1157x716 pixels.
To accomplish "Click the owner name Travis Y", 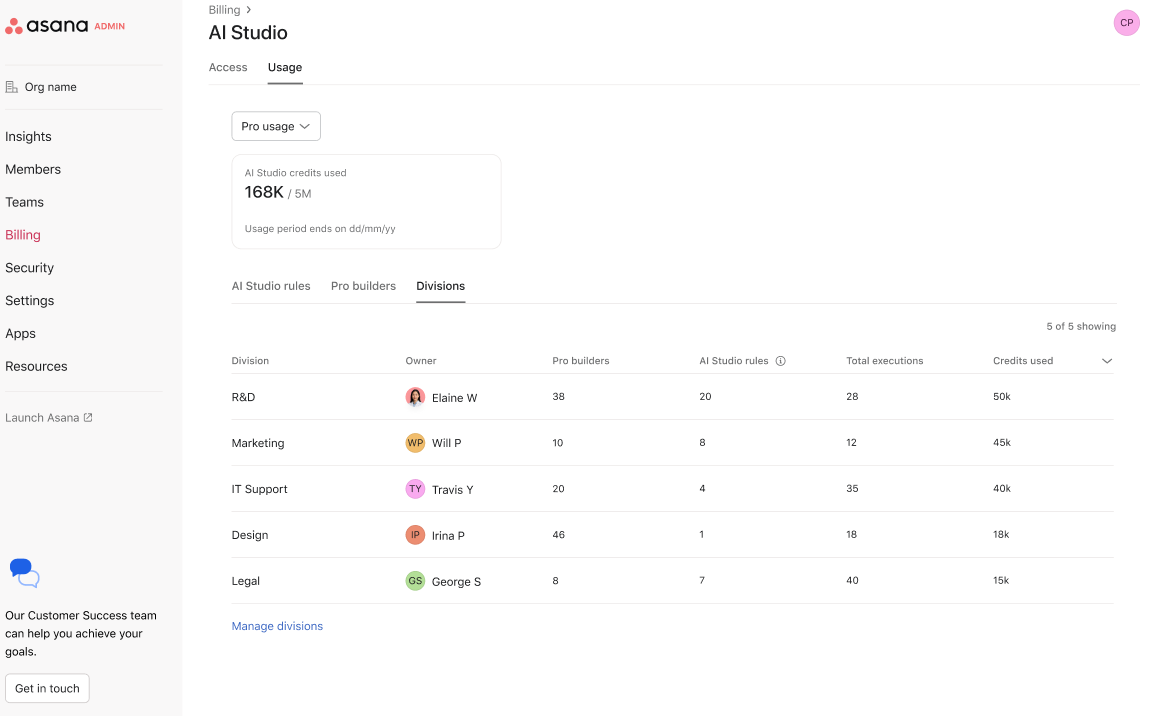I will click(452, 489).
